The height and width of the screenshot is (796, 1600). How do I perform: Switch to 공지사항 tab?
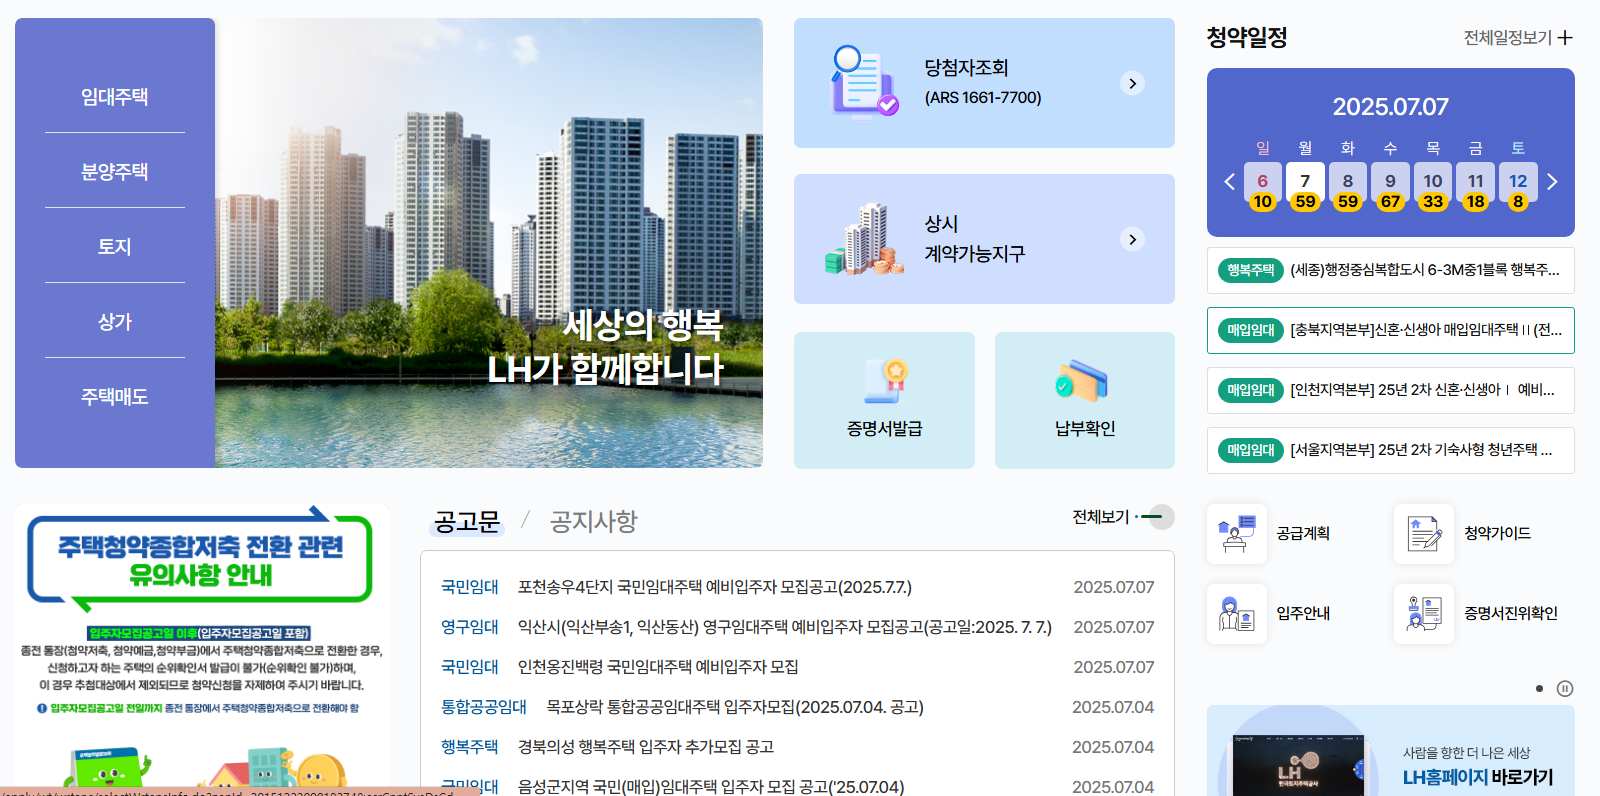[x=593, y=521]
